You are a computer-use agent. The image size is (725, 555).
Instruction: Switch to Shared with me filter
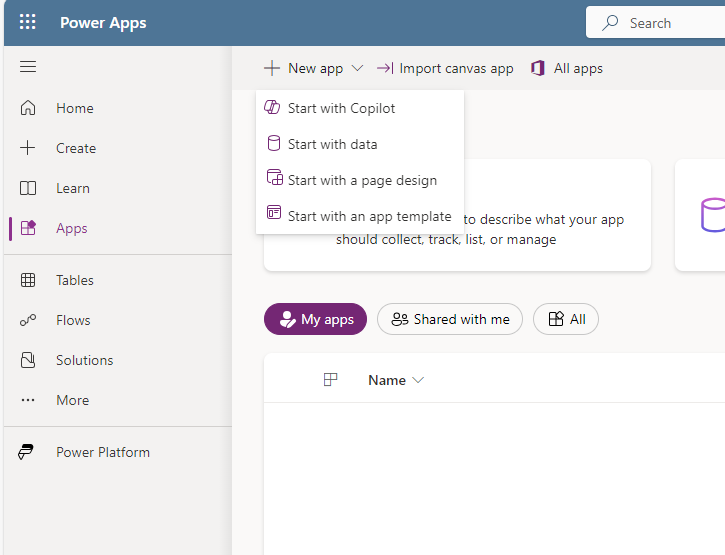[450, 319]
